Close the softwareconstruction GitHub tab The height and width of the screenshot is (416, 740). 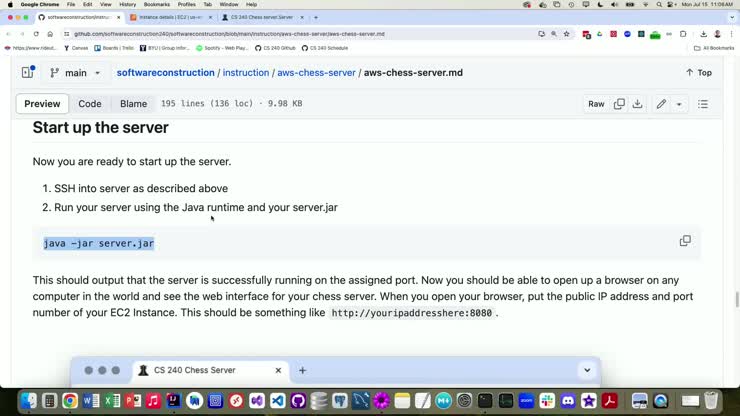(x=118, y=17)
